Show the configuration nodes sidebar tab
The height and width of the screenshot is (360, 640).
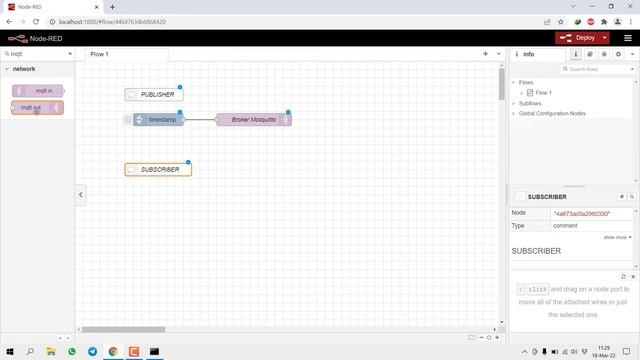pyautogui.click(x=618, y=54)
